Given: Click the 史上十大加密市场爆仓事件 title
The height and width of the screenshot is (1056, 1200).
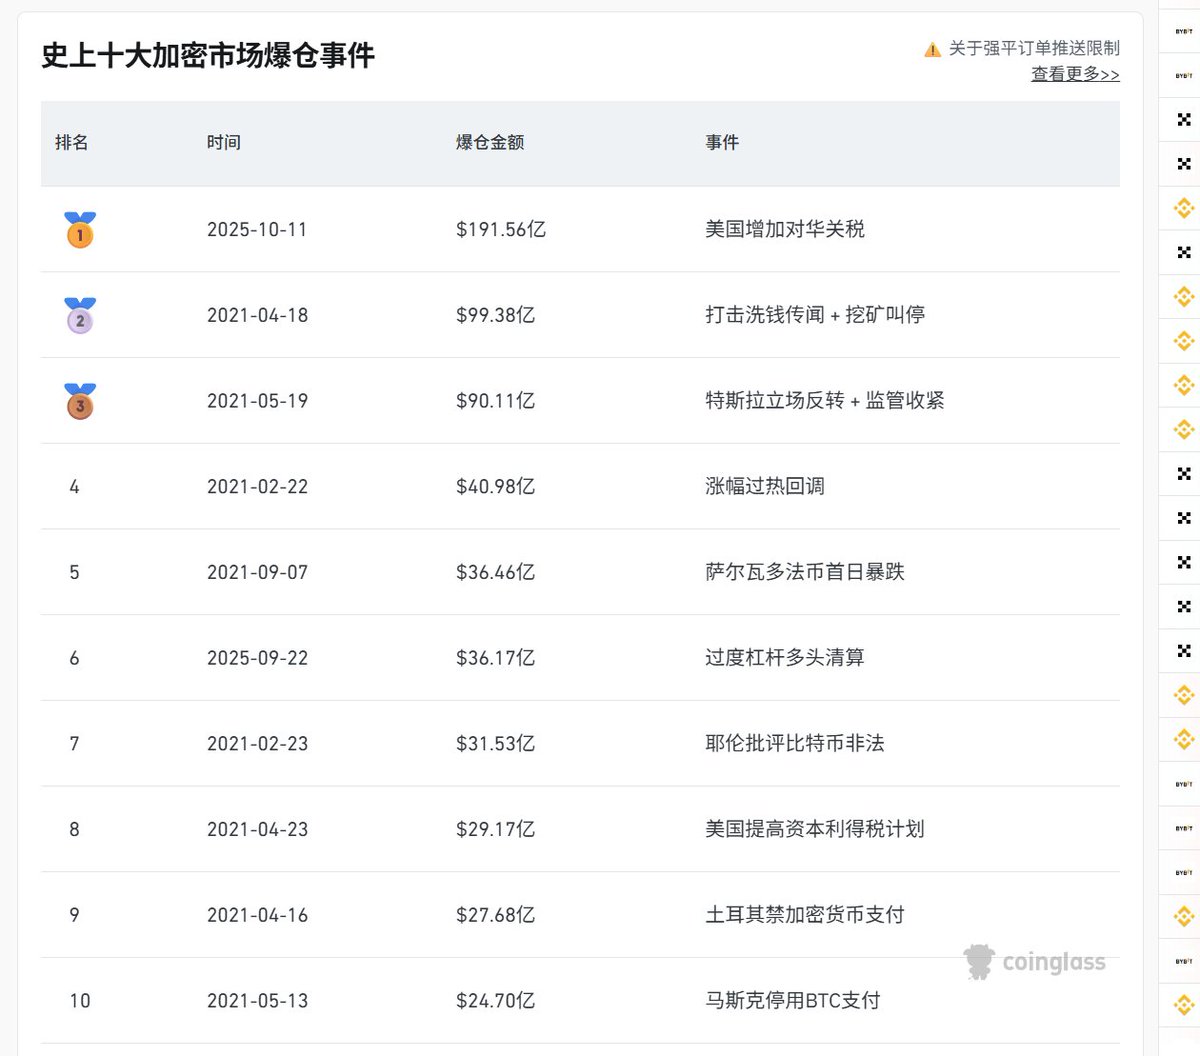Looking at the screenshot, I should pyautogui.click(x=208, y=56).
